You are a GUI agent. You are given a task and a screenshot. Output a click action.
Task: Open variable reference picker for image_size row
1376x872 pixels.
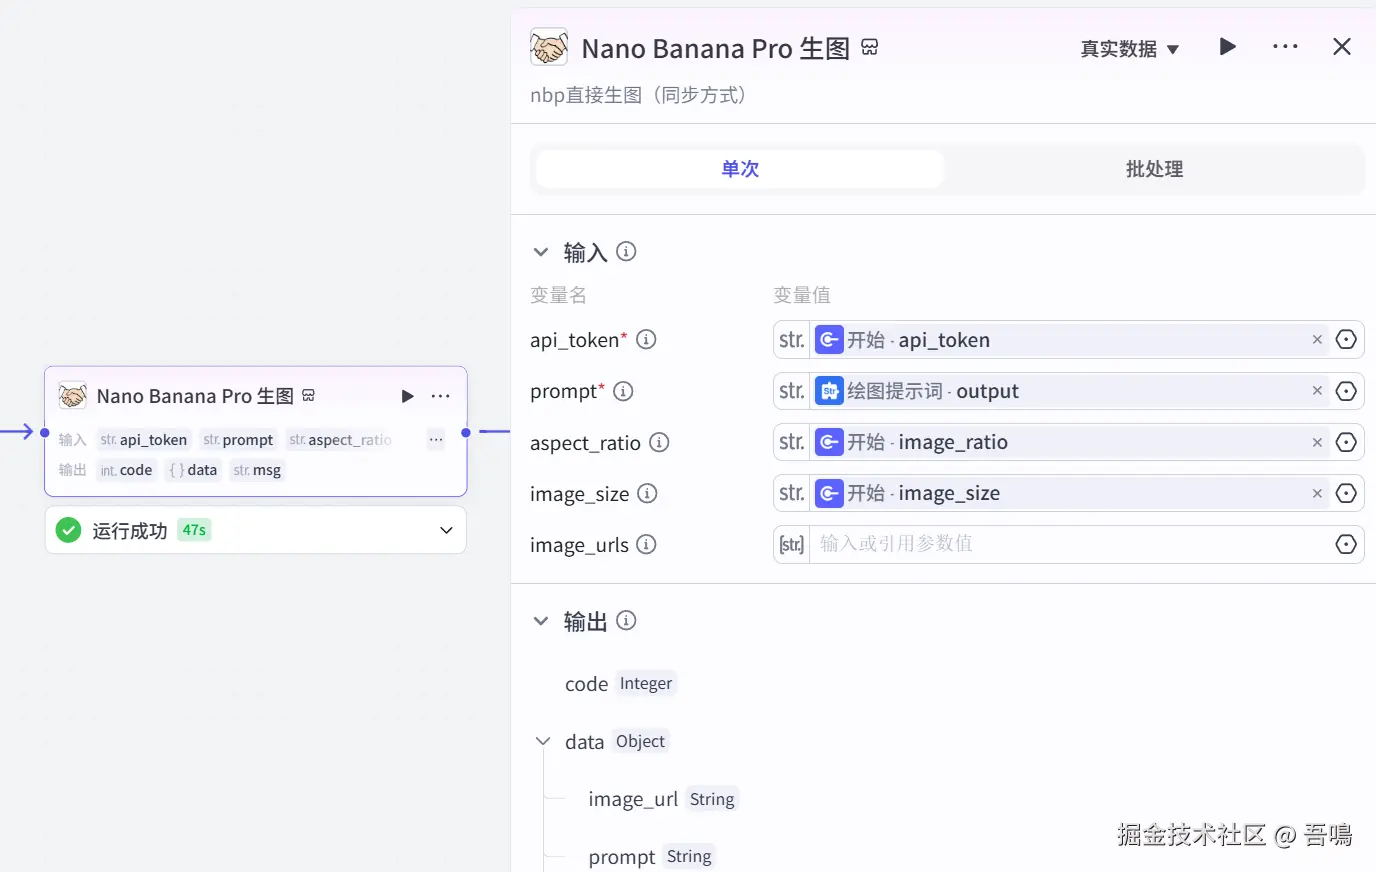click(x=1347, y=493)
